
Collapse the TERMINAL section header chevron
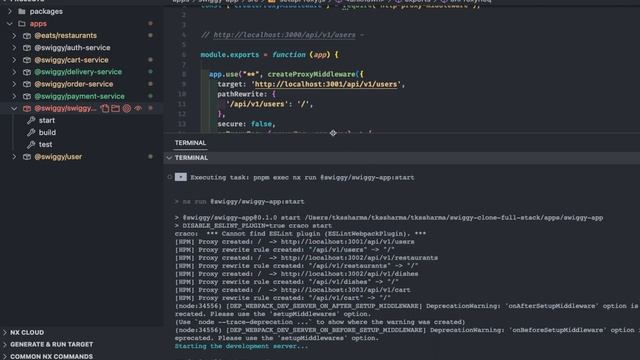pos(169,158)
